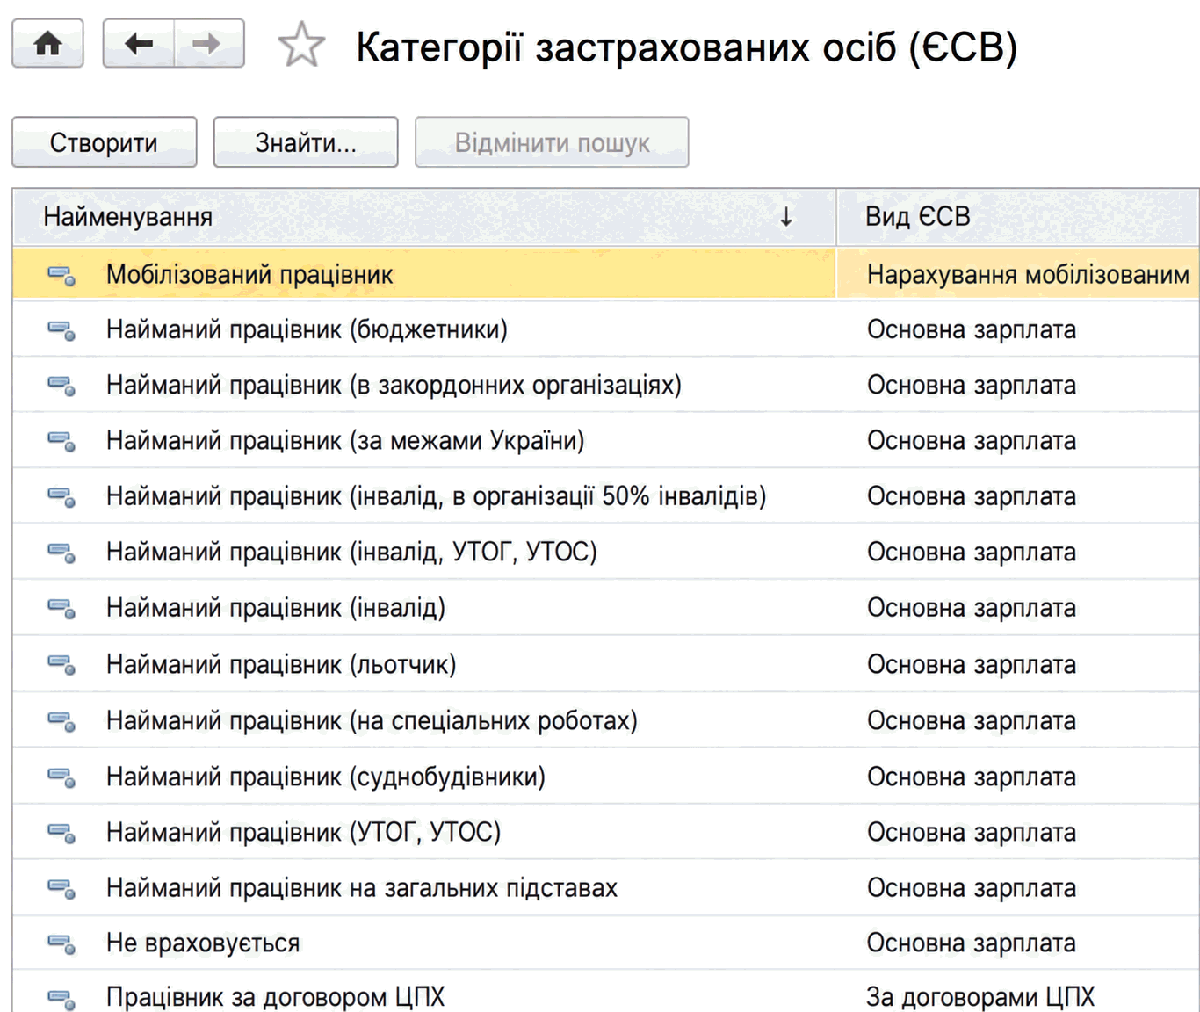Image resolution: width=1200 pixels, height=1012 pixels.
Task: Click icon of в закордонних організаціях row
Action: point(61,385)
